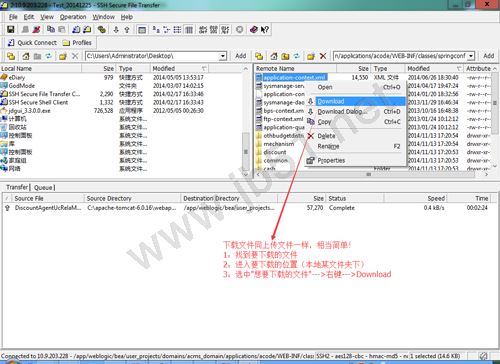Expand the remote path dropdown arrow
The height and width of the screenshot is (364, 500).
471,56
